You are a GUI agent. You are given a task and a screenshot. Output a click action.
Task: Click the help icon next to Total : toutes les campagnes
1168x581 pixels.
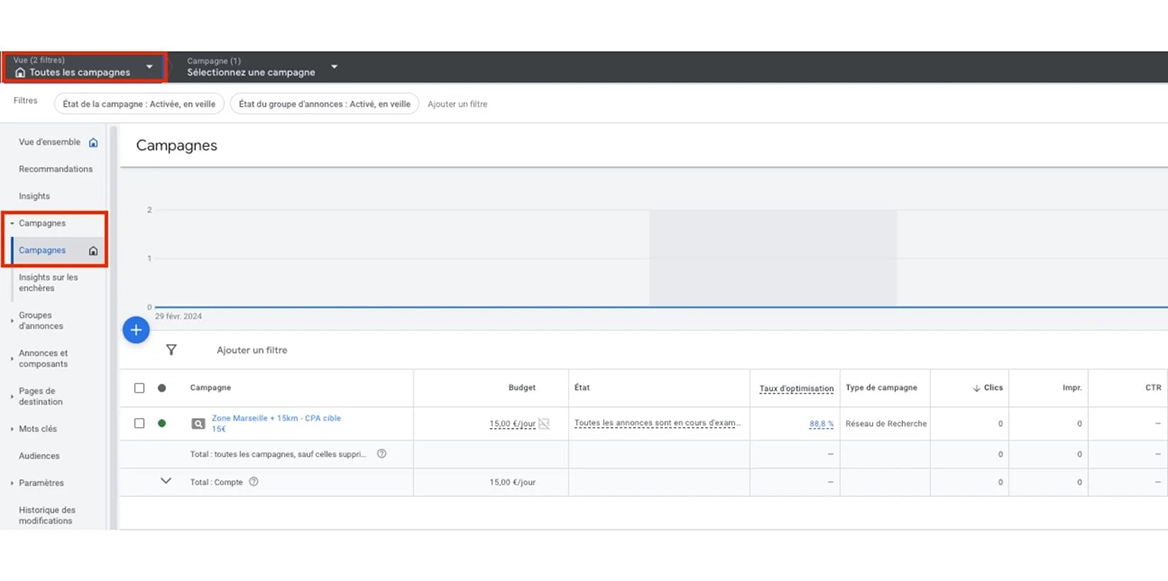click(x=381, y=454)
